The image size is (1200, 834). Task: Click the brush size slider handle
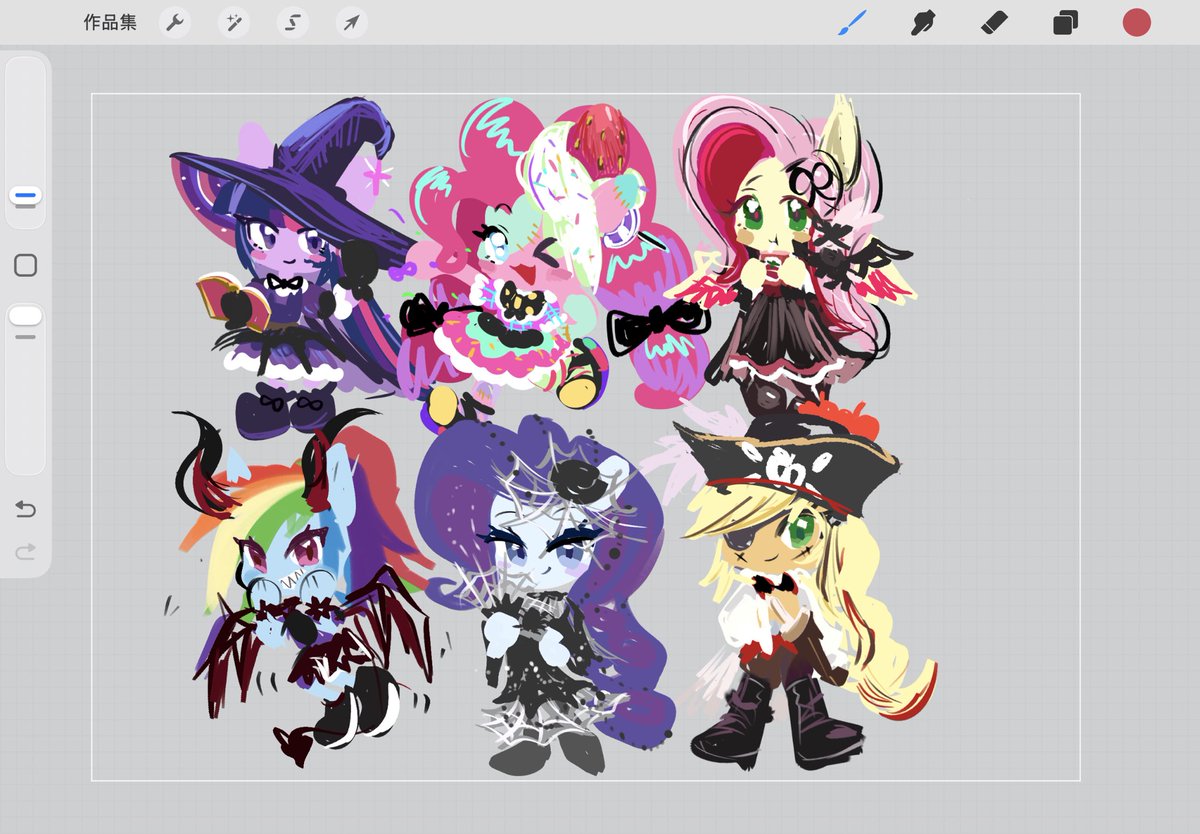[25, 195]
